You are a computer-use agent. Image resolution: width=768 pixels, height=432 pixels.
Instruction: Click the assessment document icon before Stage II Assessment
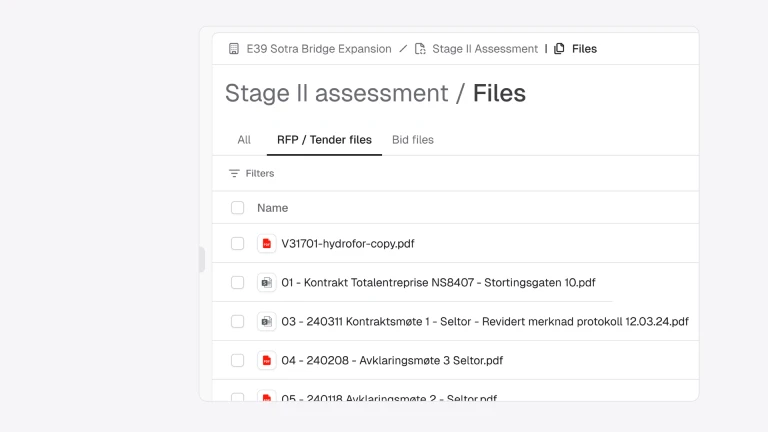pyautogui.click(x=420, y=49)
